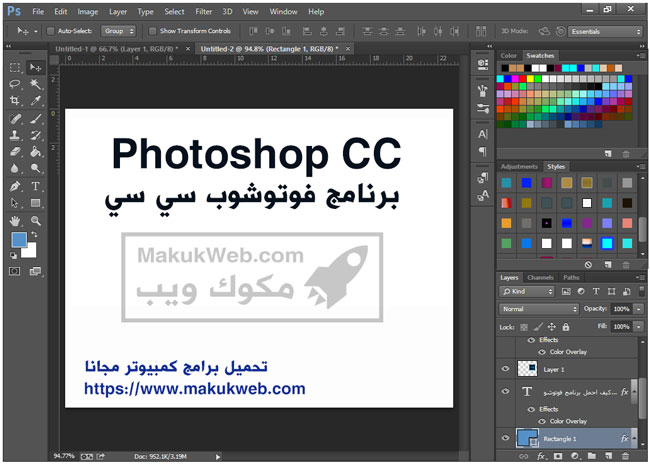
Task: Open the Paragraph panel icon
Action: coord(483,151)
